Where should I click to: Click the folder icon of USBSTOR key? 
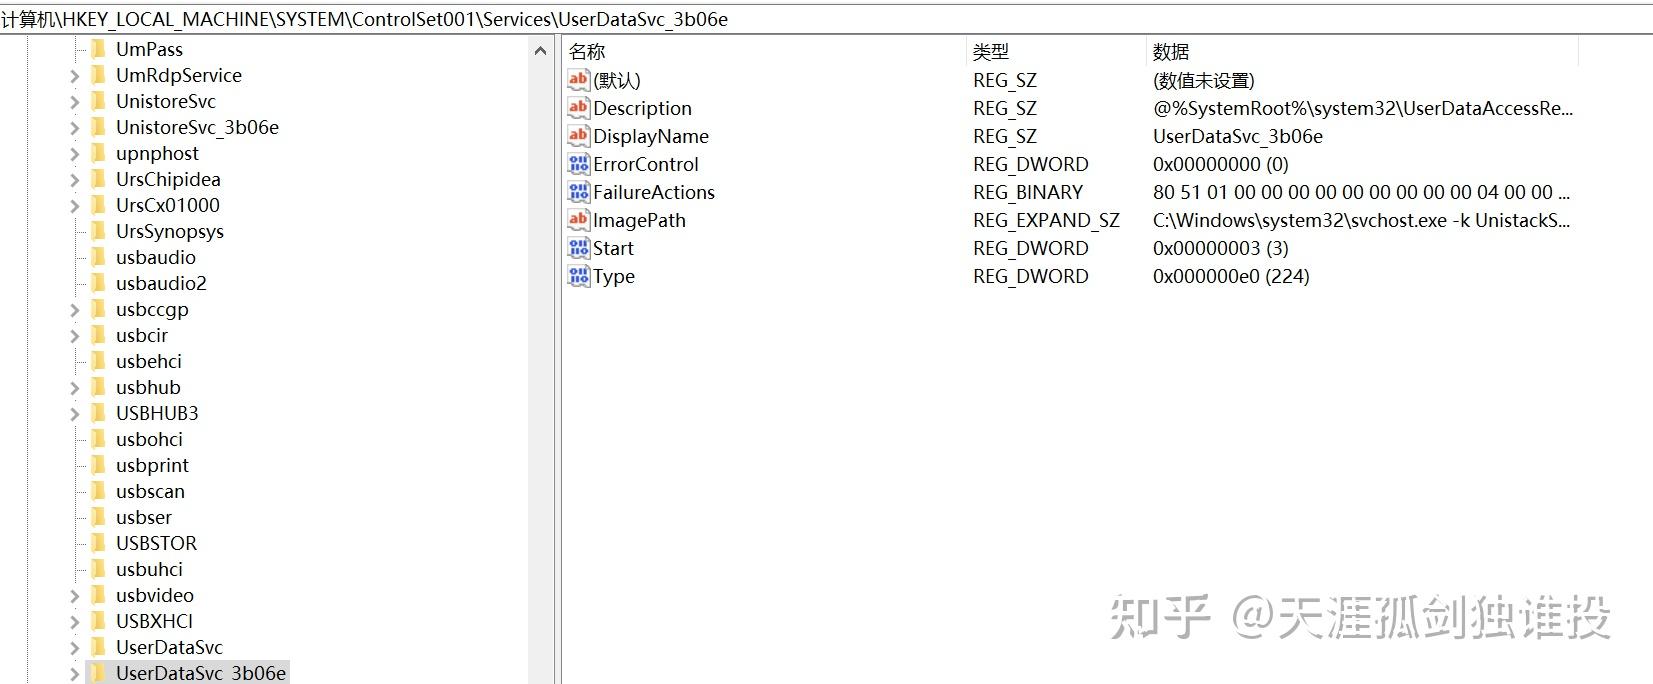coord(98,543)
